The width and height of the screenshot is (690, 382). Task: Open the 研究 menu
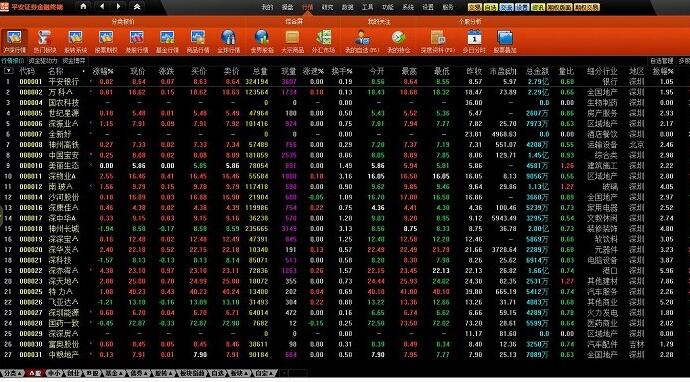pos(327,7)
